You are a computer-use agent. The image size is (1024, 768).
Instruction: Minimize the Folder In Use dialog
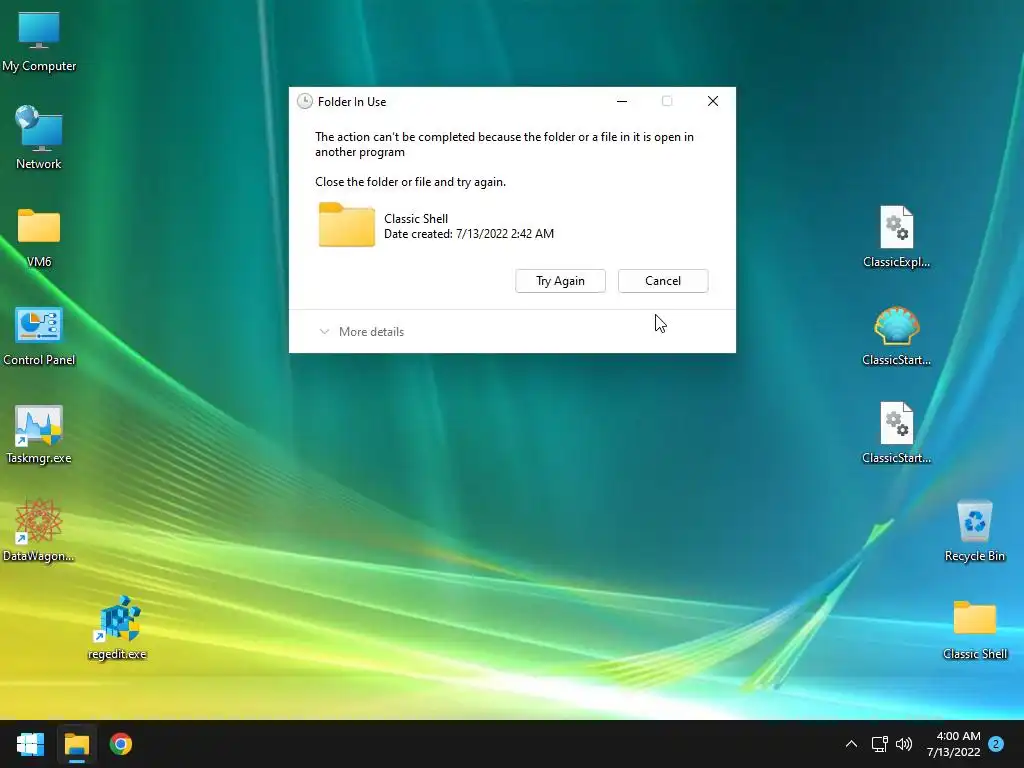[622, 101]
